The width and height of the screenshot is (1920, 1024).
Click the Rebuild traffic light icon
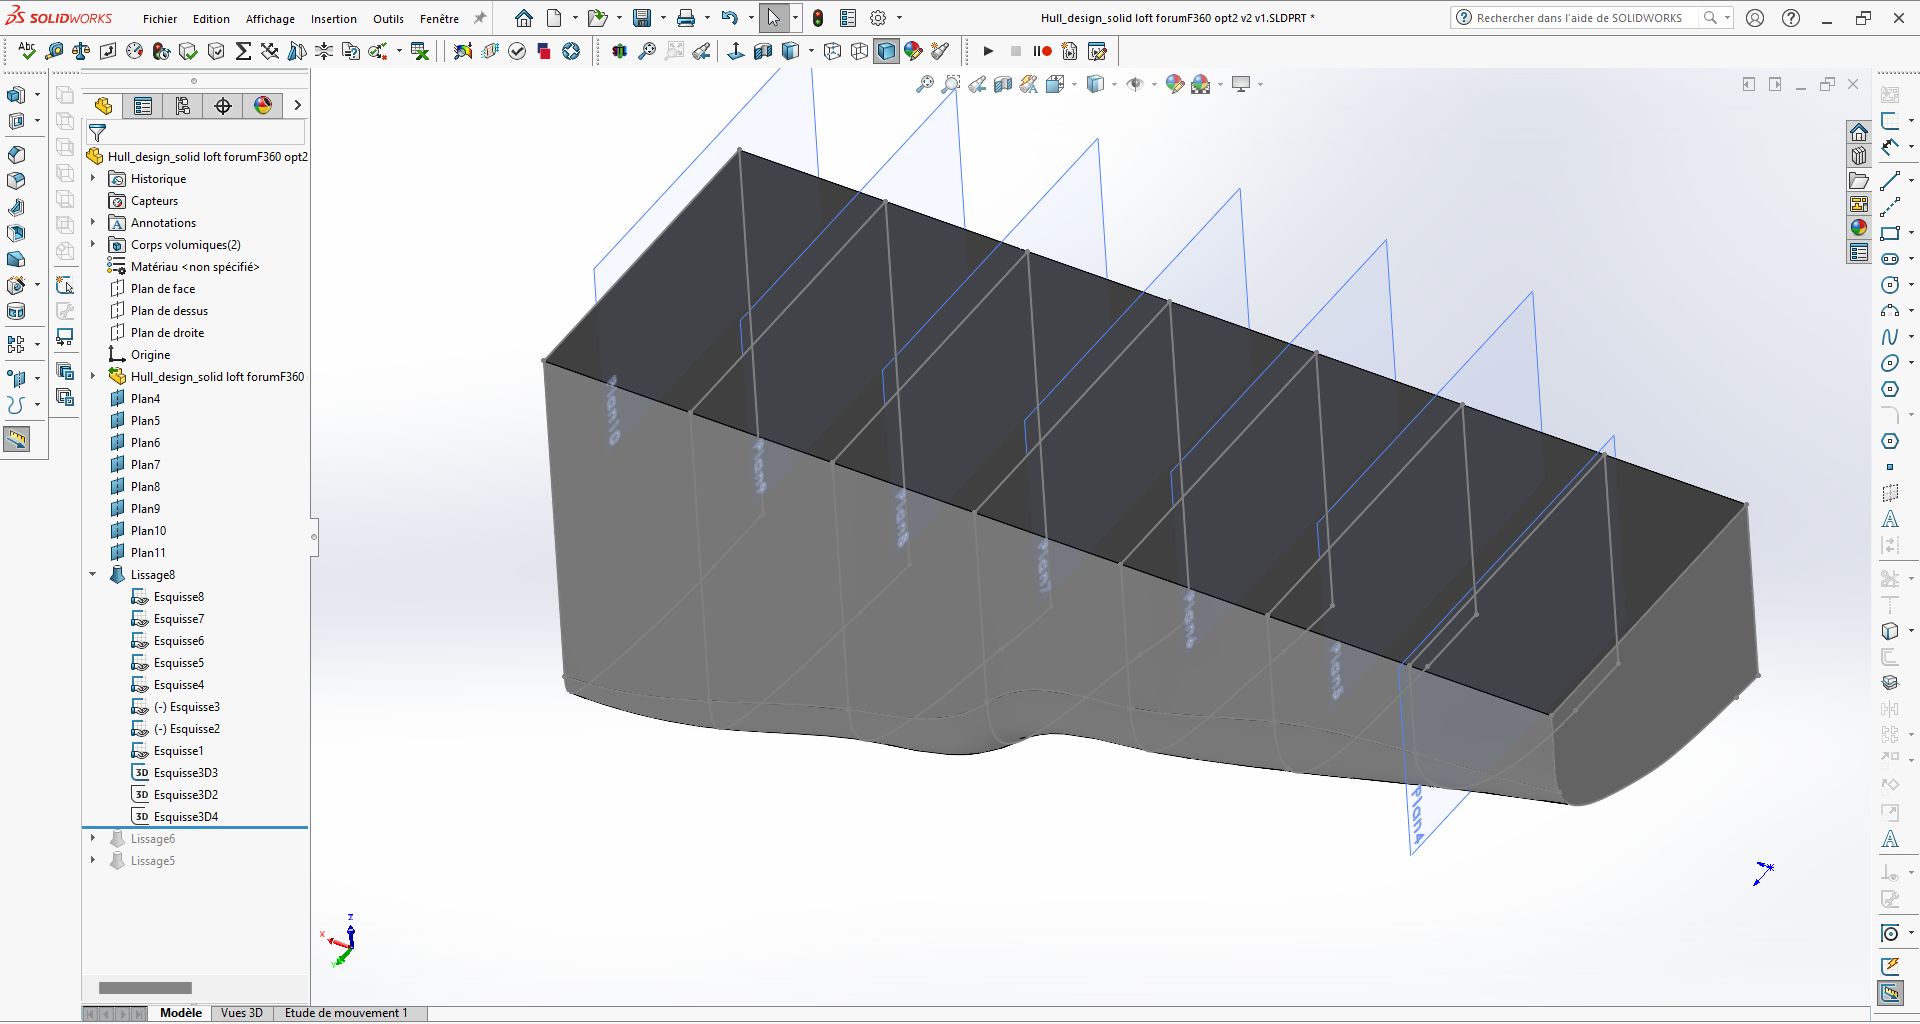[x=818, y=18]
